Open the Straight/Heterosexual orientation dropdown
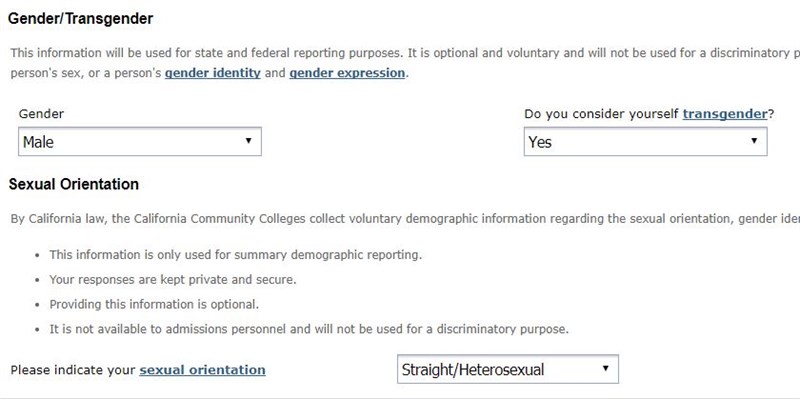 [x=508, y=369]
